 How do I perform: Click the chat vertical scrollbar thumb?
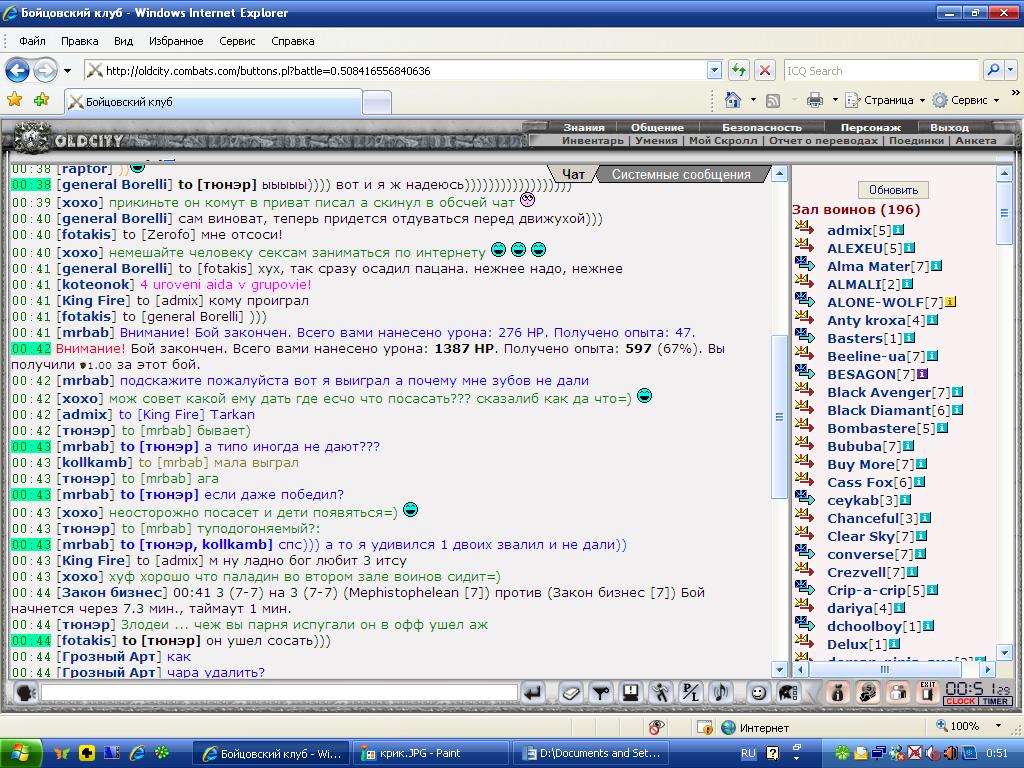coord(778,417)
